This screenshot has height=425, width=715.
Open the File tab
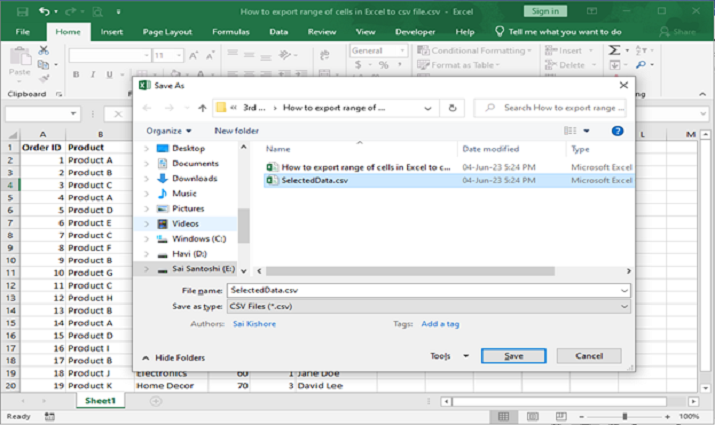click(x=22, y=32)
